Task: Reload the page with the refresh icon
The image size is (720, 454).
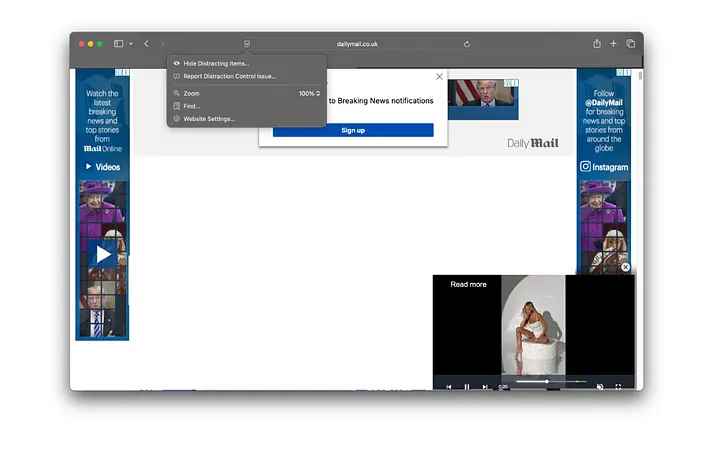Action: pos(467,44)
